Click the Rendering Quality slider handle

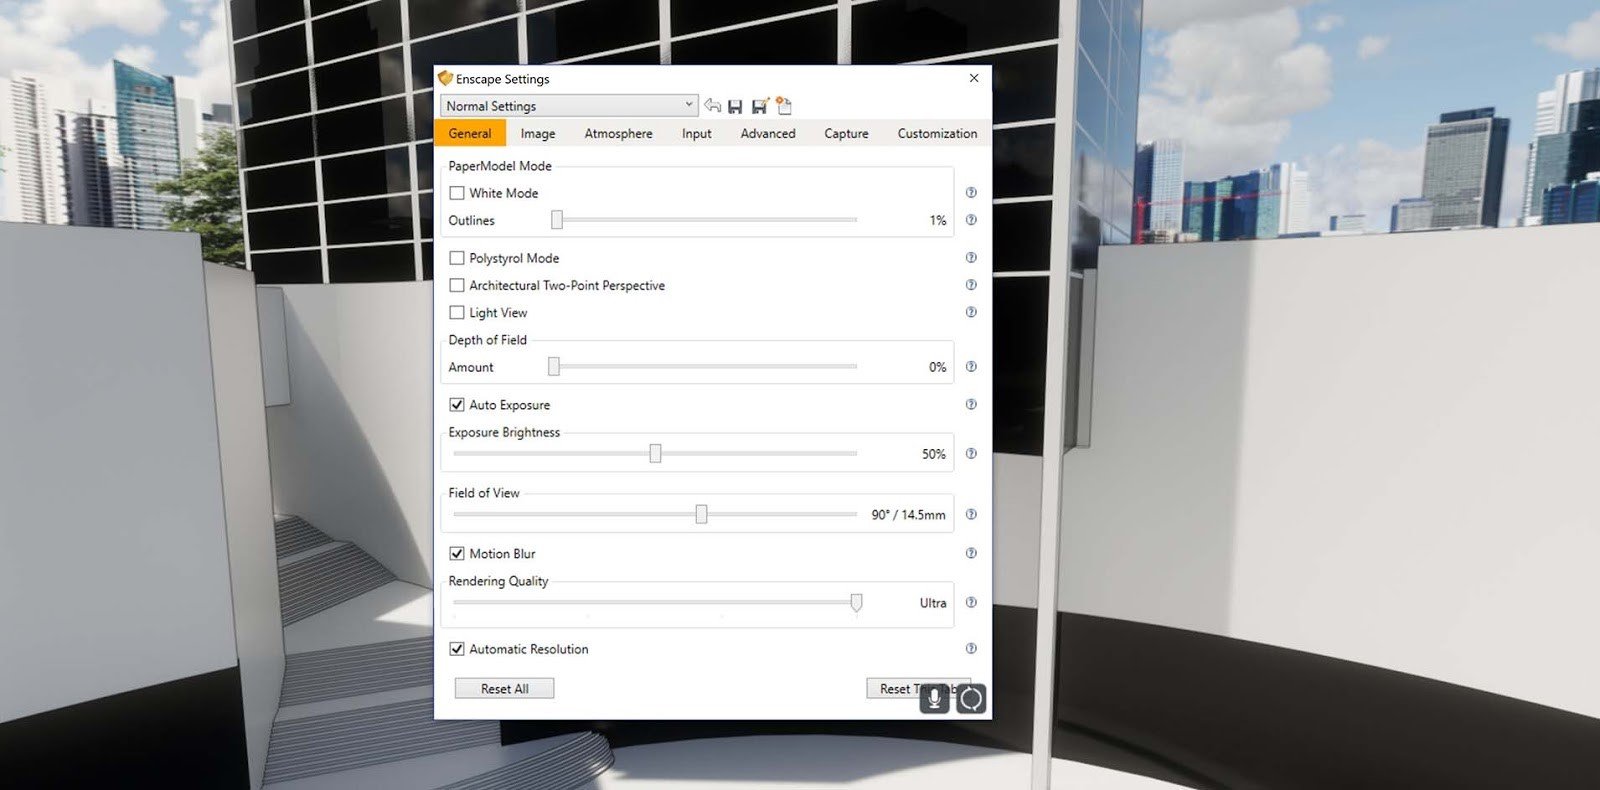tap(856, 603)
